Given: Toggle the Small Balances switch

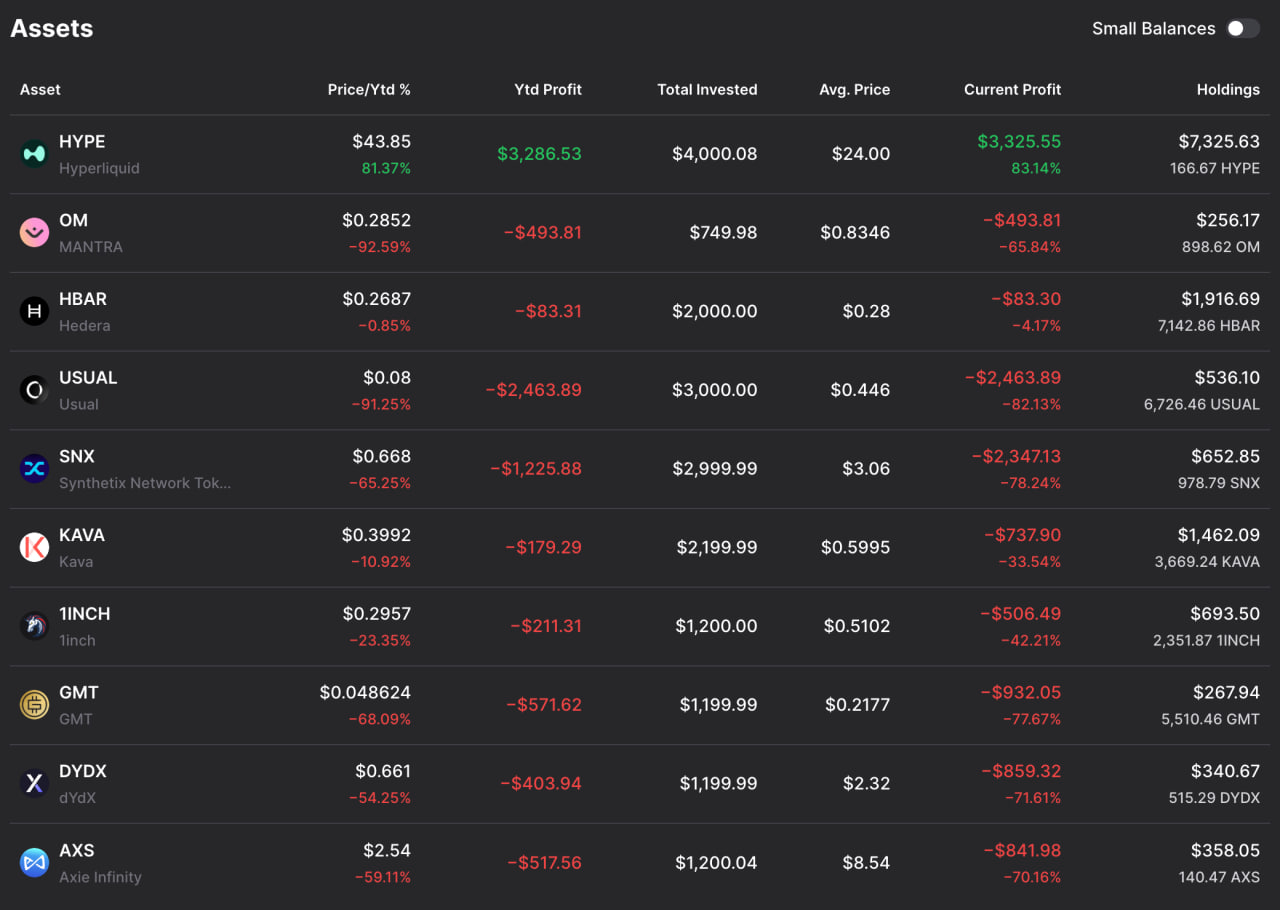Looking at the screenshot, I should pos(1243,28).
